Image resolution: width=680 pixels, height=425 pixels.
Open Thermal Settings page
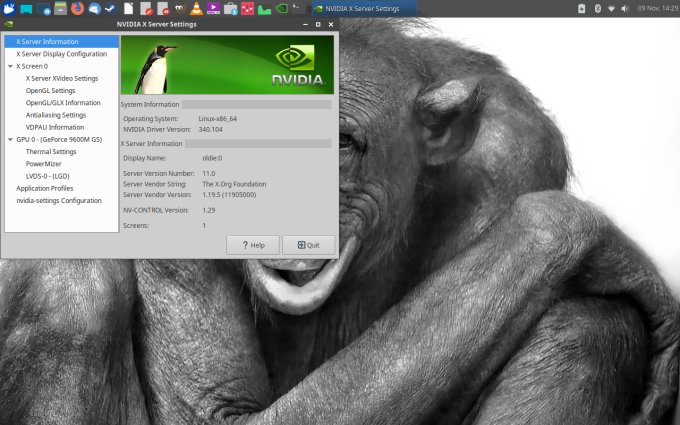51,152
